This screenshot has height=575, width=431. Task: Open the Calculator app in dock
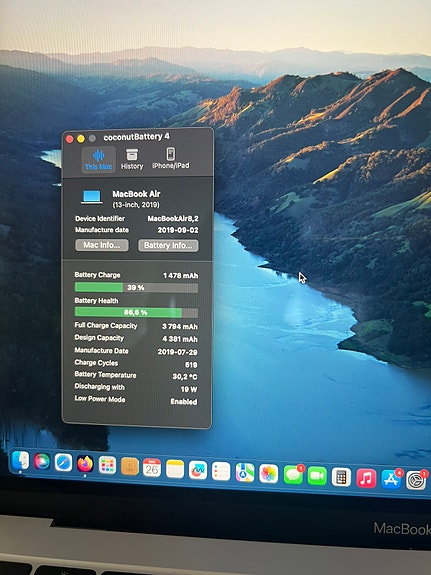(x=341, y=477)
